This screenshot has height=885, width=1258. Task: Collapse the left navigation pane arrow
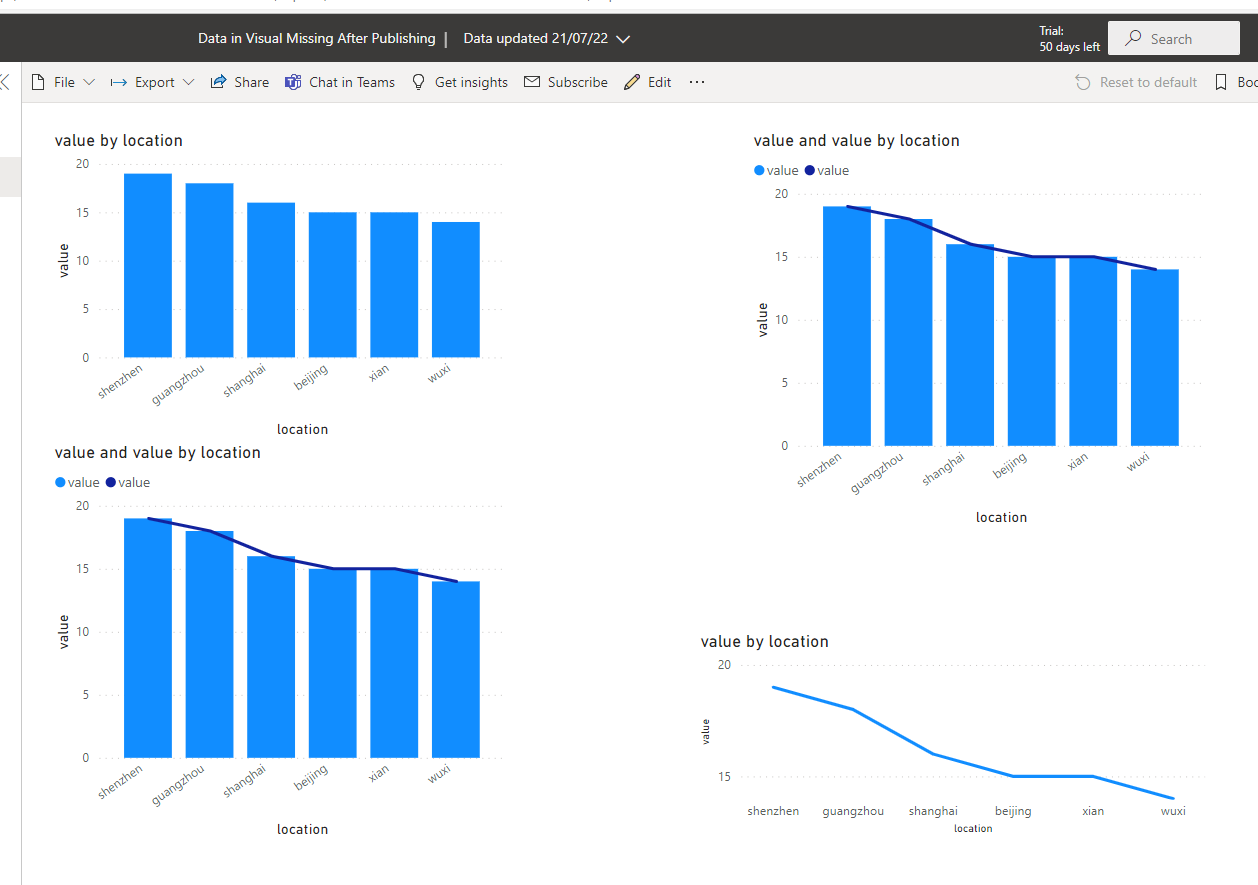tap(4, 82)
